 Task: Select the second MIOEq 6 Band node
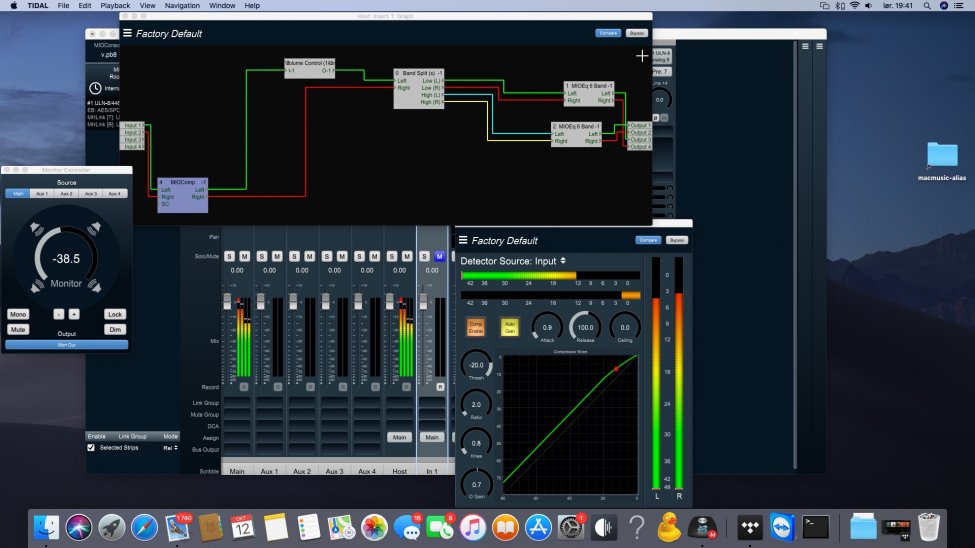576,134
